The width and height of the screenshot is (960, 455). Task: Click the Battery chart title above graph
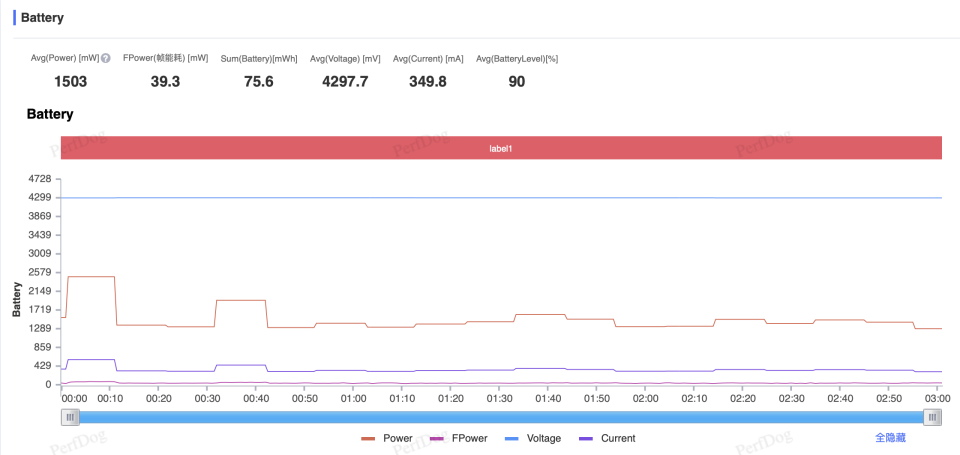click(50, 114)
